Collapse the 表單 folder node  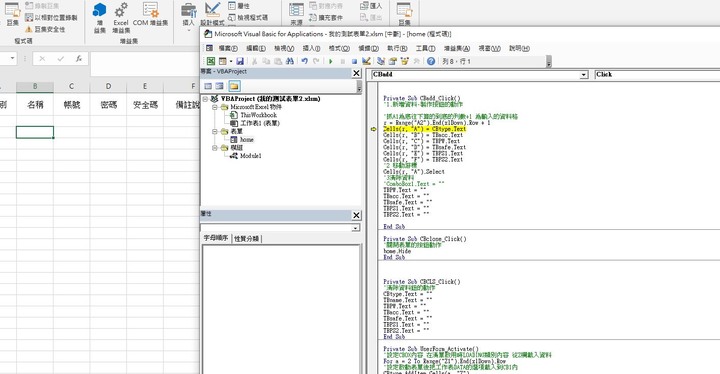(214, 131)
